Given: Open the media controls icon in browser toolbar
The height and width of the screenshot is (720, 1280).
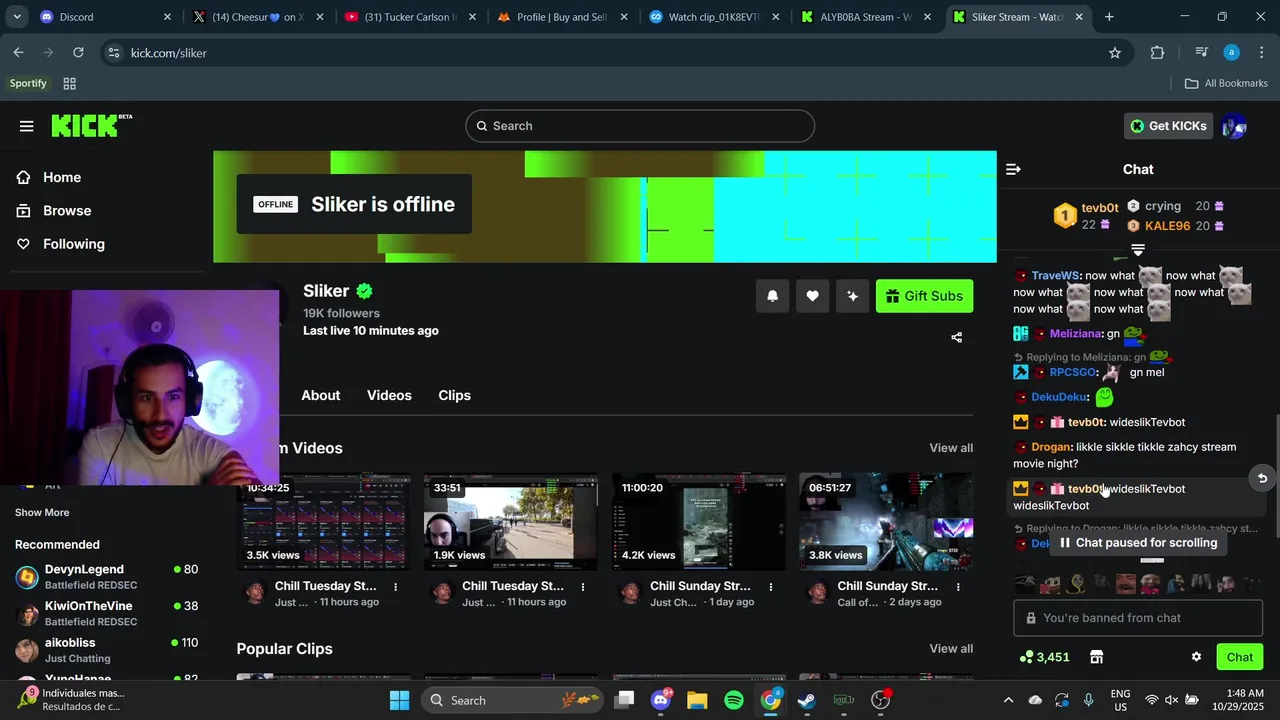Looking at the screenshot, I should (x=1202, y=53).
